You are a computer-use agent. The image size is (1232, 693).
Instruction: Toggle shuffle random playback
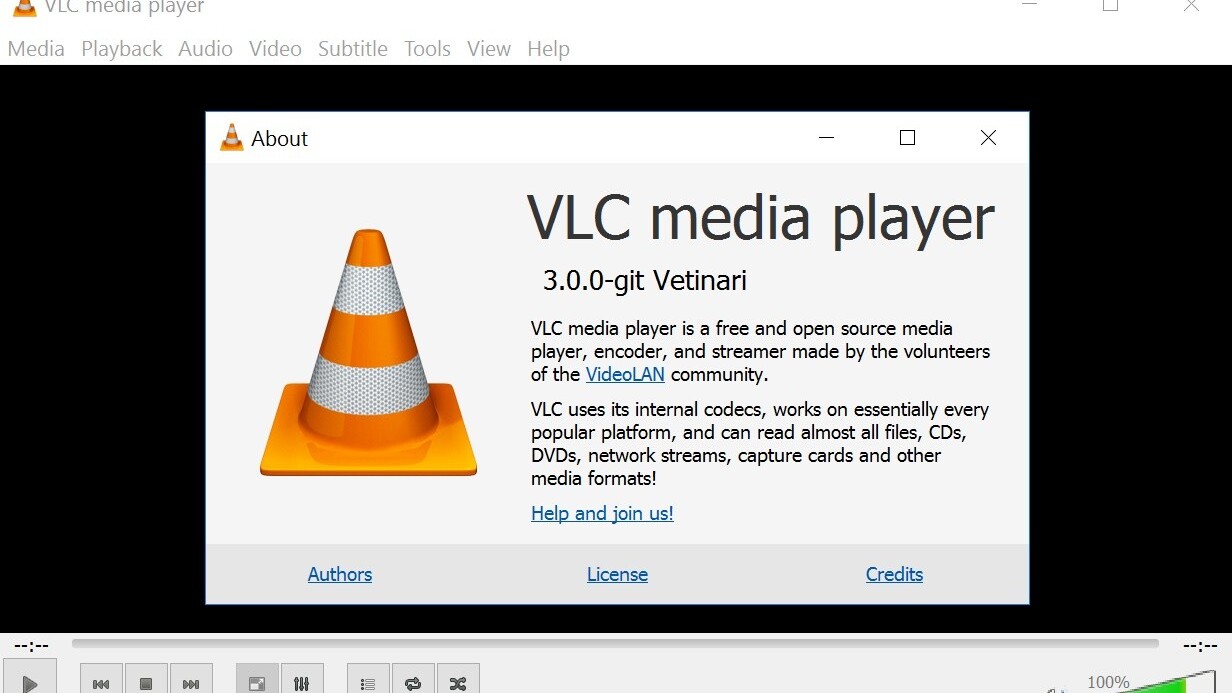458,683
